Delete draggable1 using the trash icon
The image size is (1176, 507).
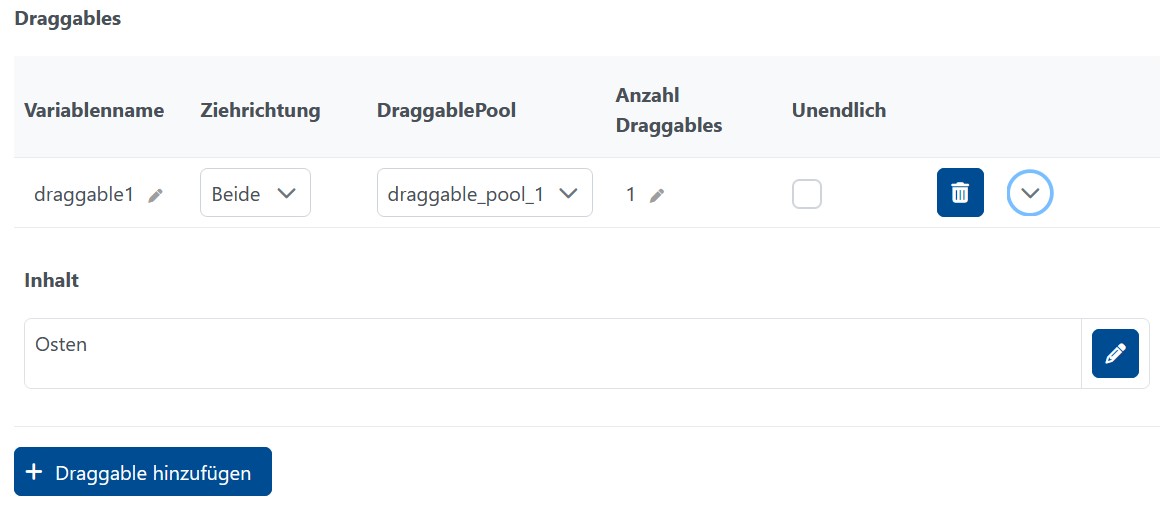(960, 193)
